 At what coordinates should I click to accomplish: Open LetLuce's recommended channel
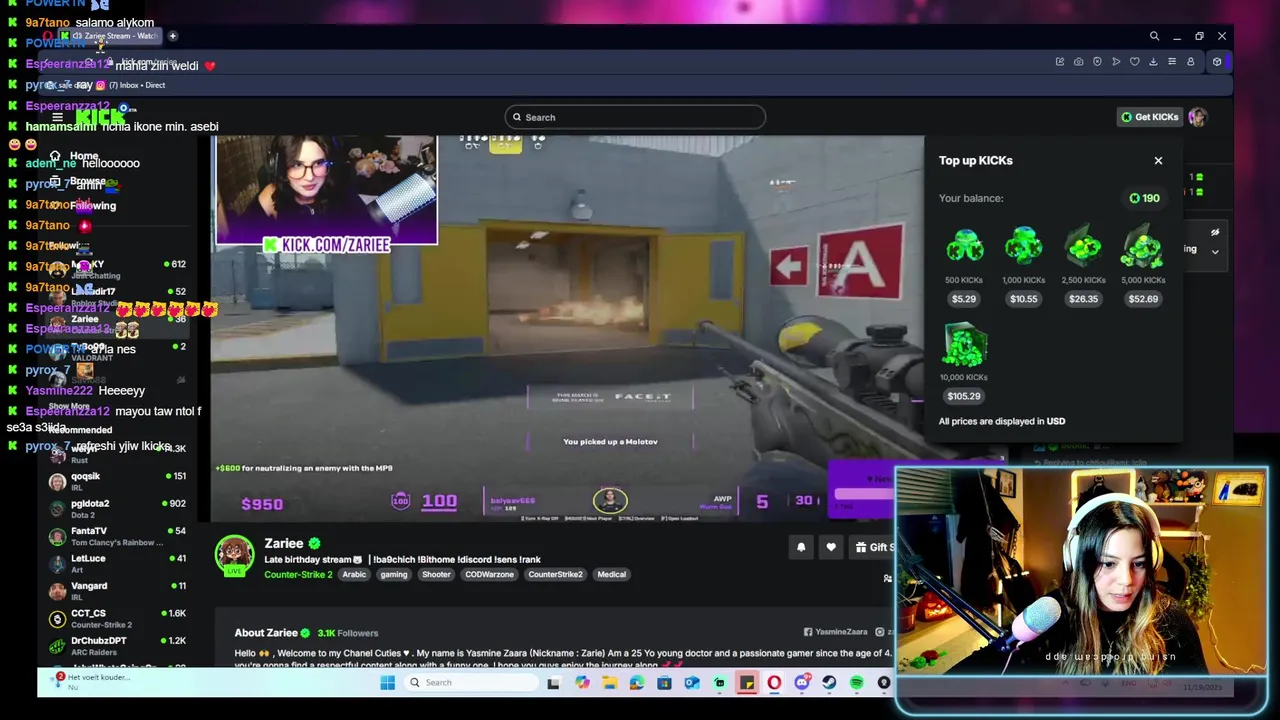[118, 563]
